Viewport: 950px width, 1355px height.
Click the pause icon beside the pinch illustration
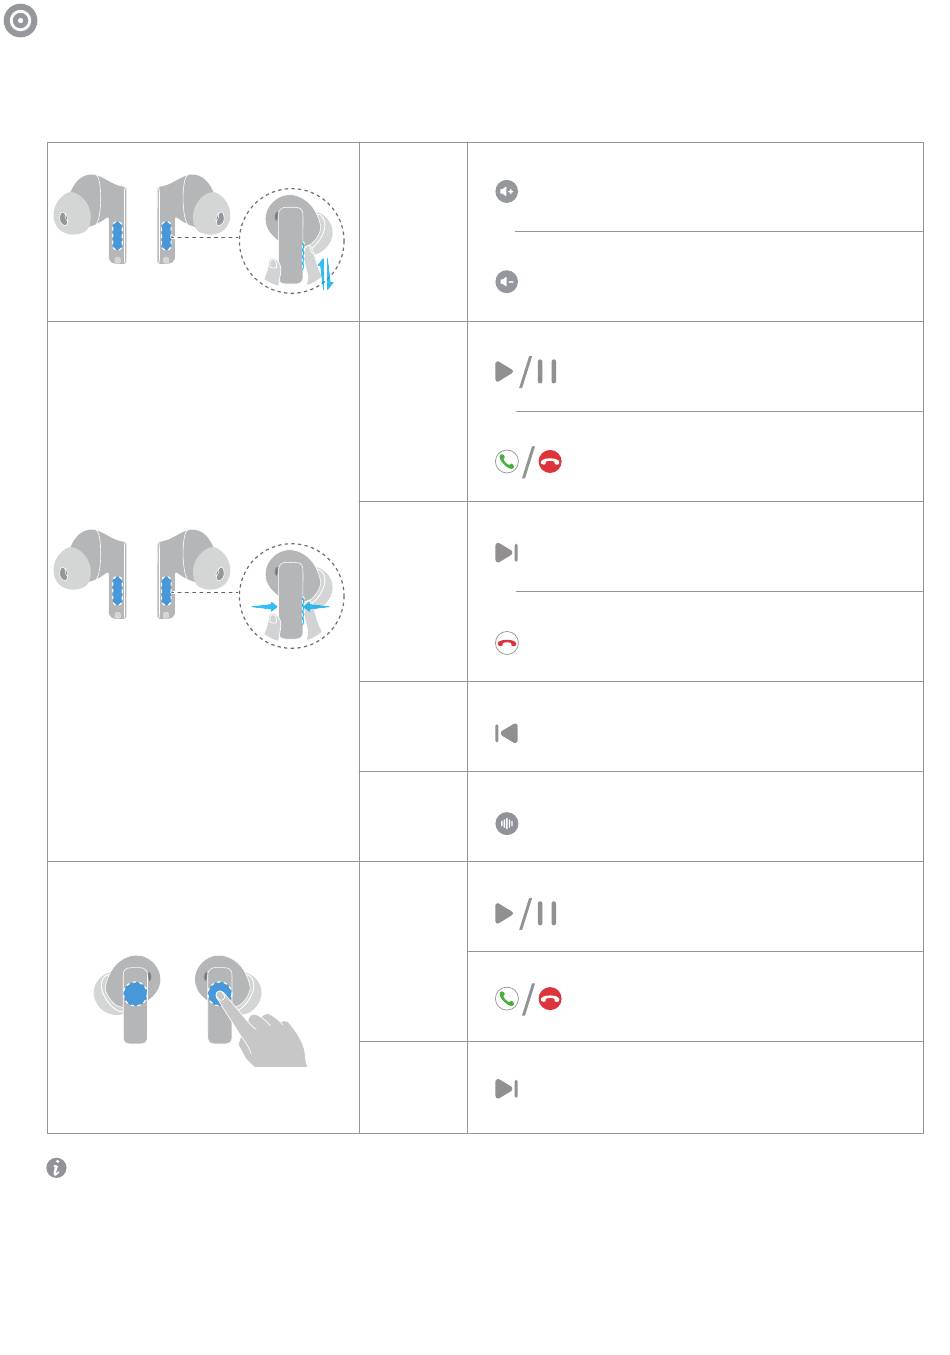[547, 373]
